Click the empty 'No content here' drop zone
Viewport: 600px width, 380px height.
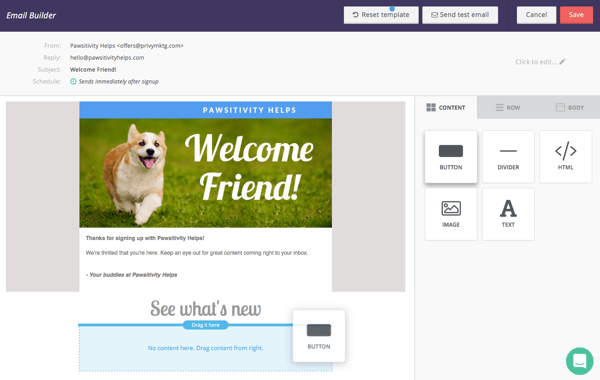(x=205, y=348)
